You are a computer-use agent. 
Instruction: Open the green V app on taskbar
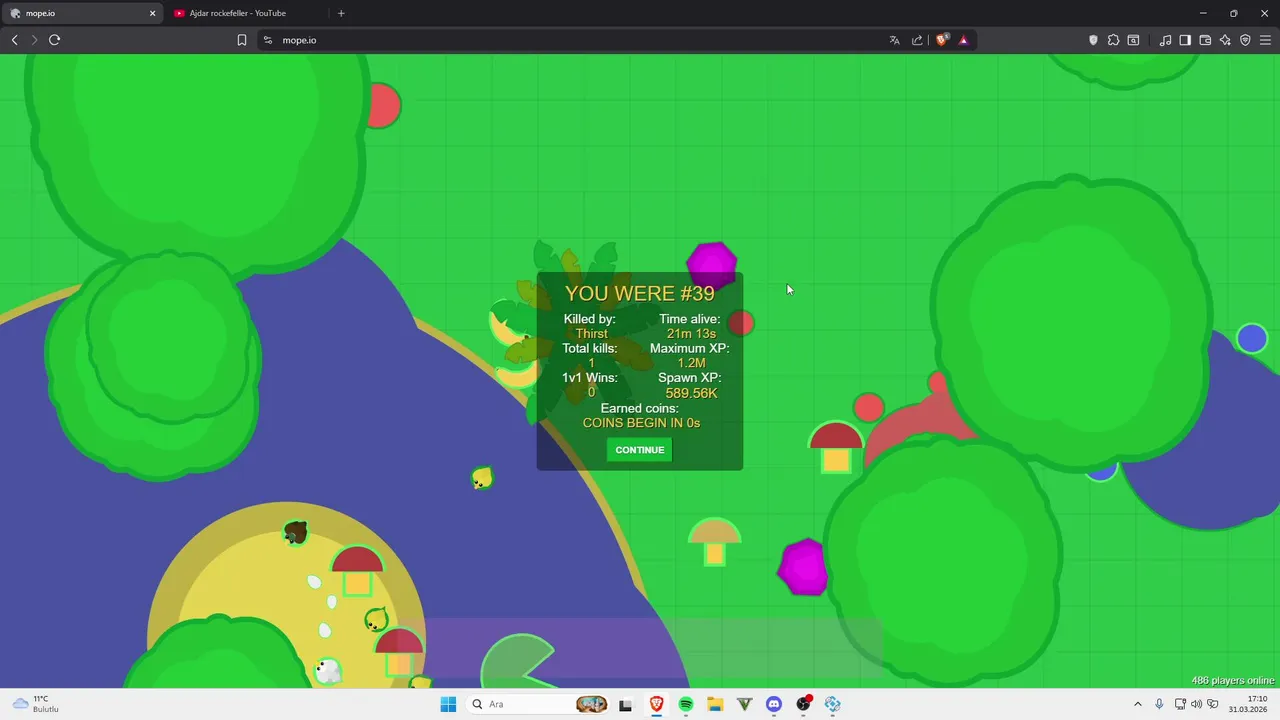click(x=744, y=704)
